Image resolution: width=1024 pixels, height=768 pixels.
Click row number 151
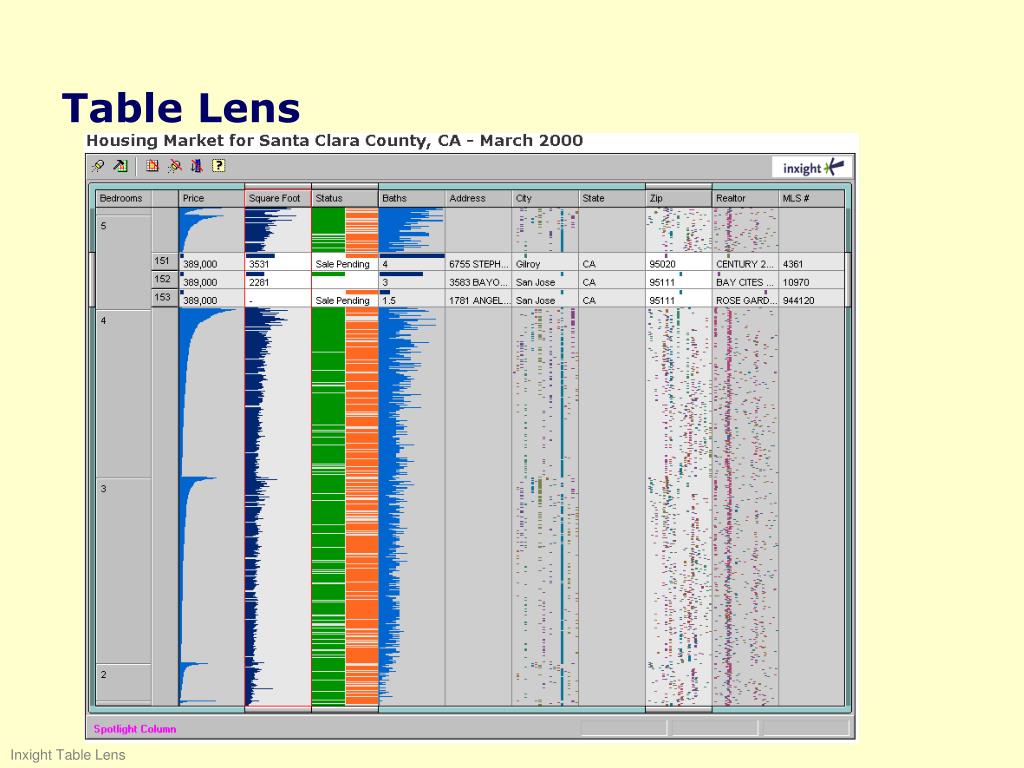coord(164,261)
